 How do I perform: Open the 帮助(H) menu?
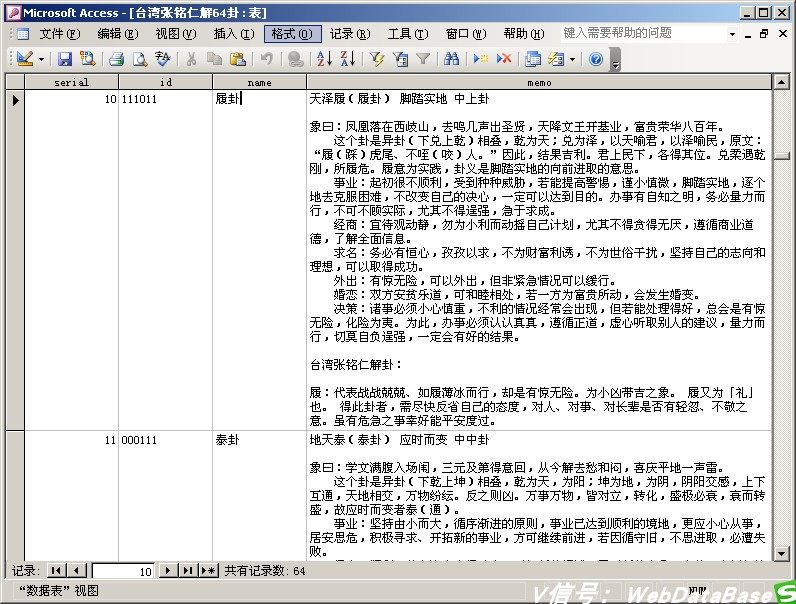pyautogui.click(x=524, y=34)
